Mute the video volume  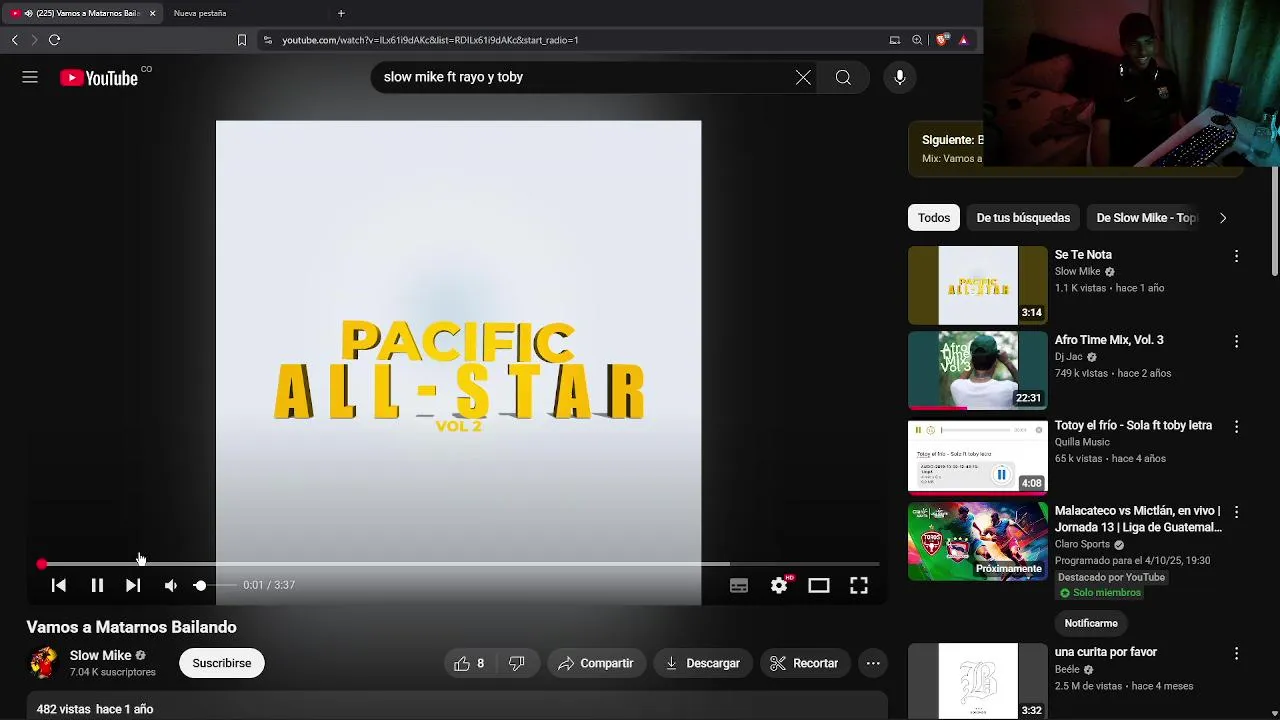pyautogui.click(x=171, y=585)
